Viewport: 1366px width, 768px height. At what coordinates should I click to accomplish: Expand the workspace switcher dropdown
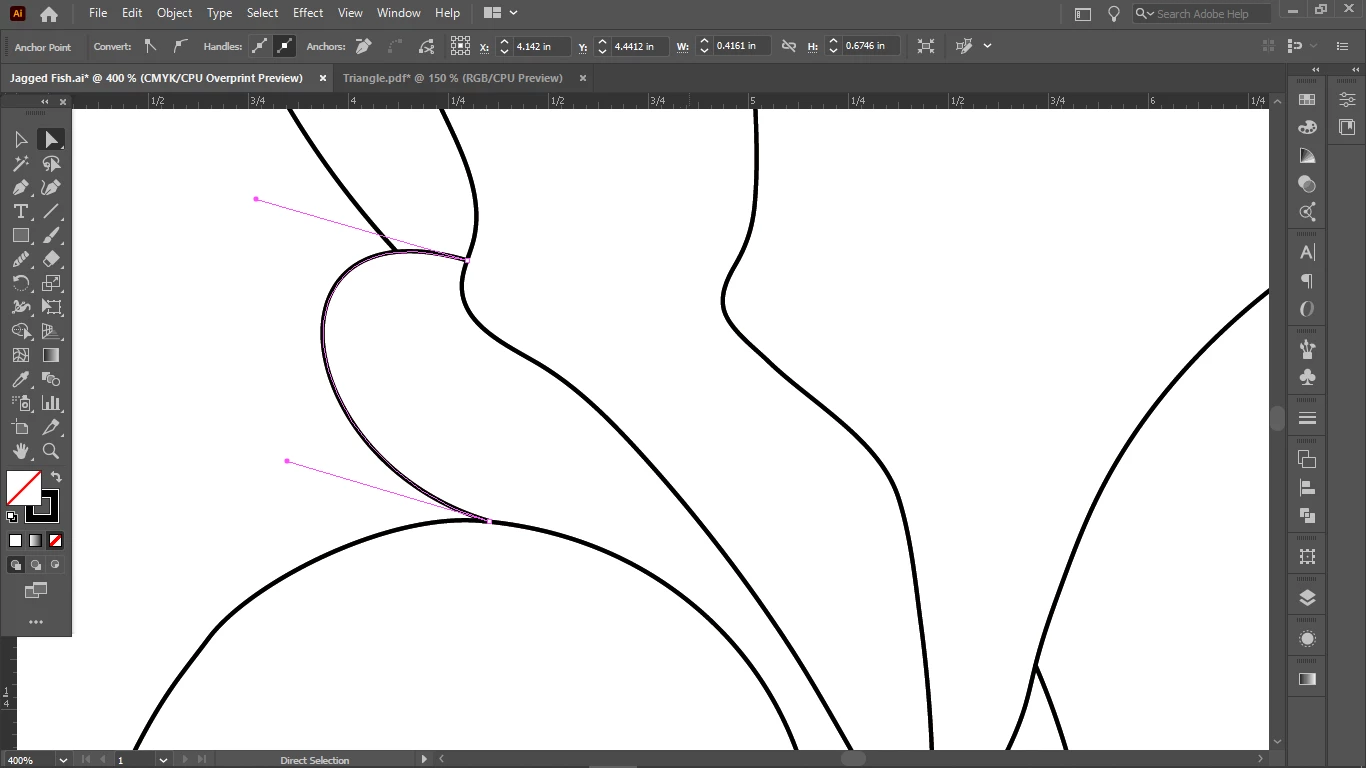[x=500, y=13]
